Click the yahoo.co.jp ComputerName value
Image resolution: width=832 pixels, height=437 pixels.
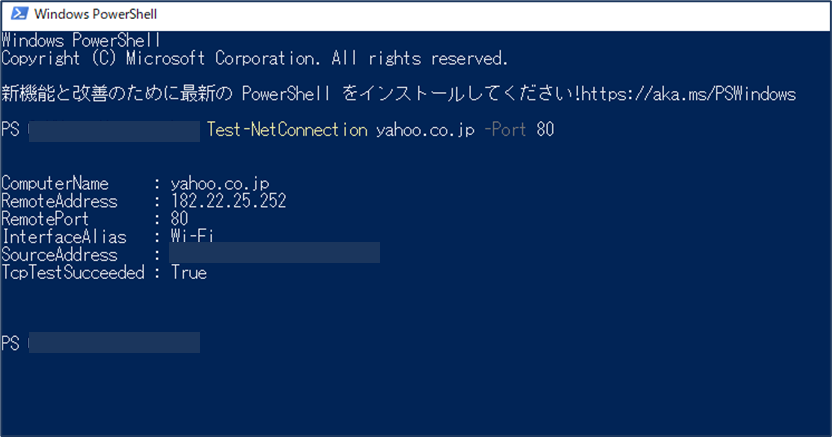coord(220,183)
